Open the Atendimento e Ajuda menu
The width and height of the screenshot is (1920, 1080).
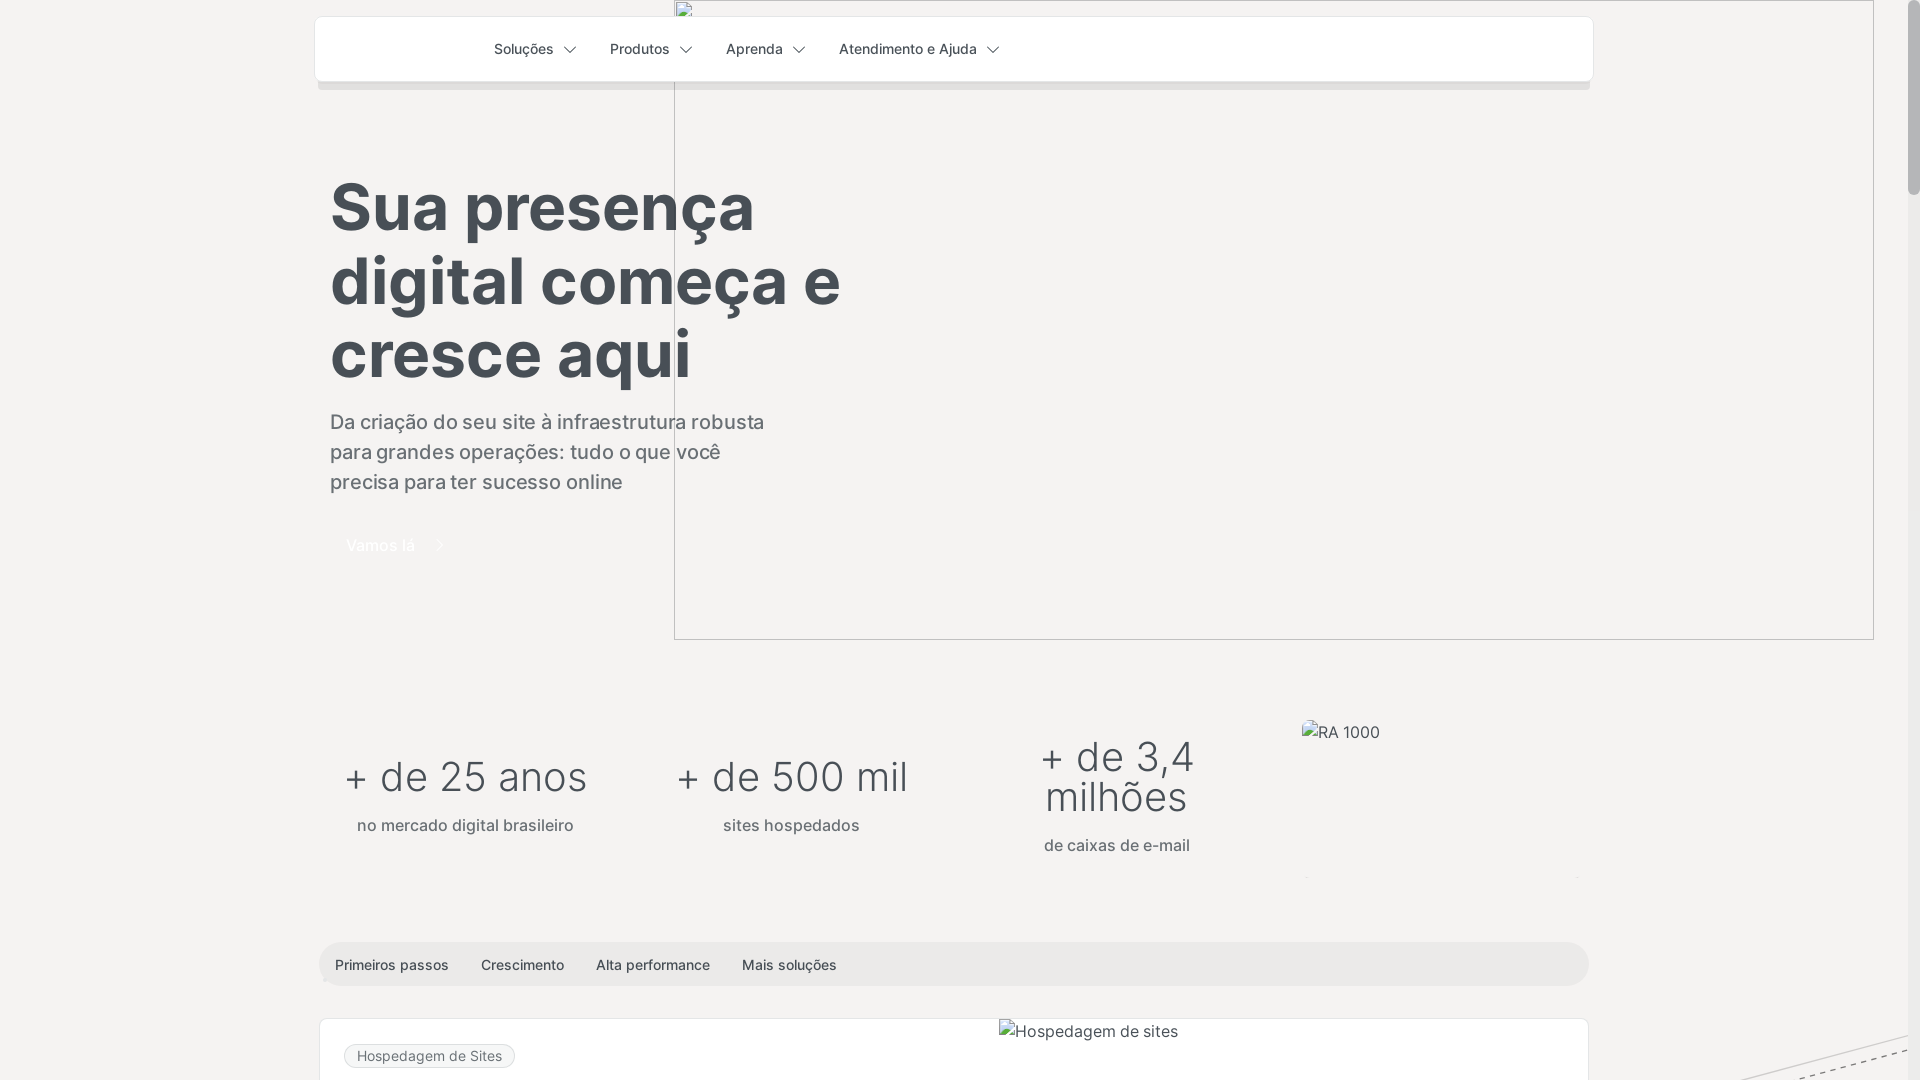(918, 49)
